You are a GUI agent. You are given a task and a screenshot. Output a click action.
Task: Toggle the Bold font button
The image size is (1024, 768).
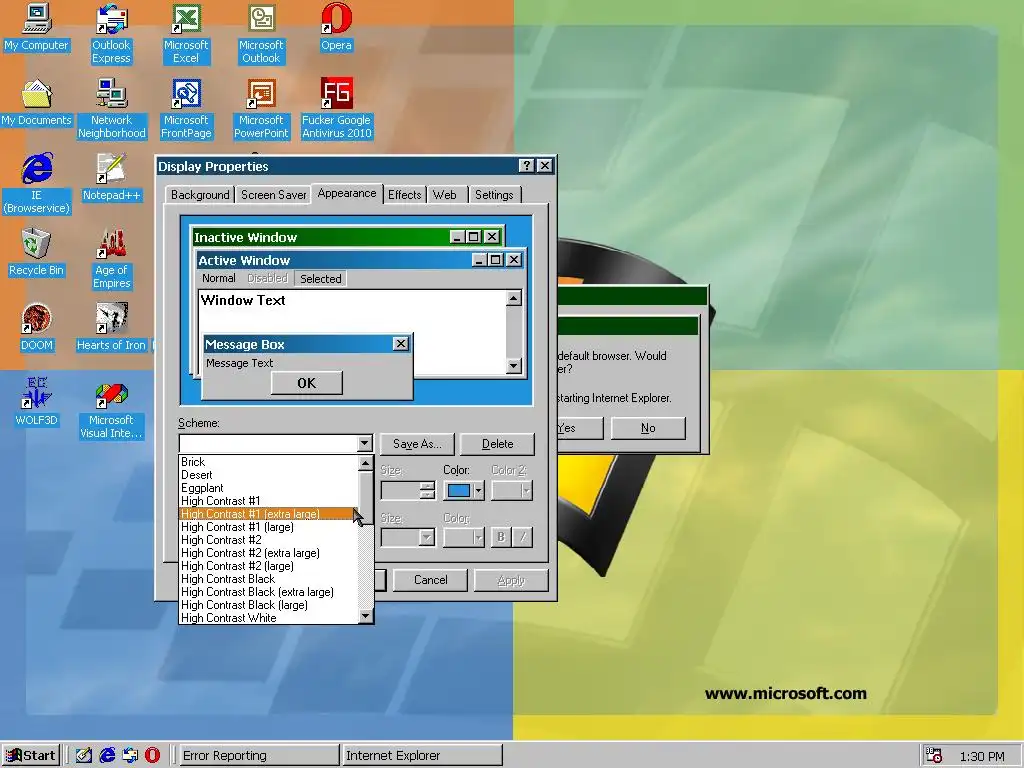click(501, 537)
